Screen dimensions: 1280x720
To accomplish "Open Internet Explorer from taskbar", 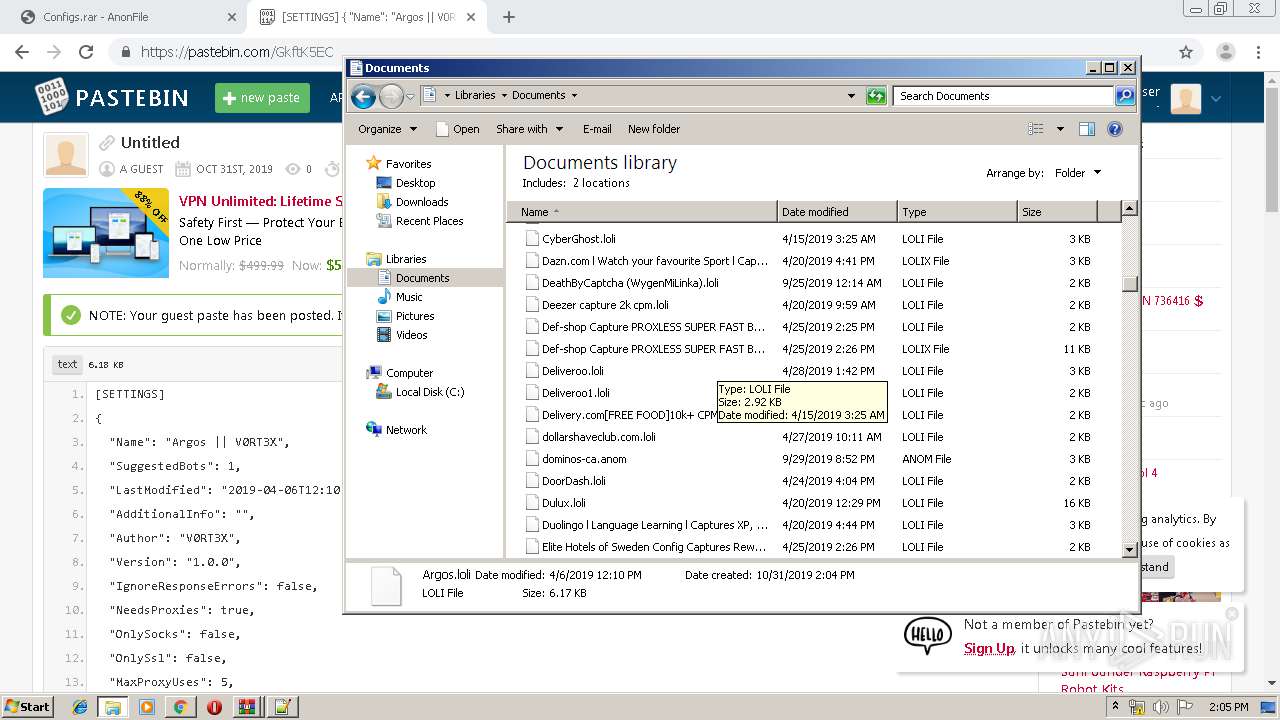I will coord(79,706).
